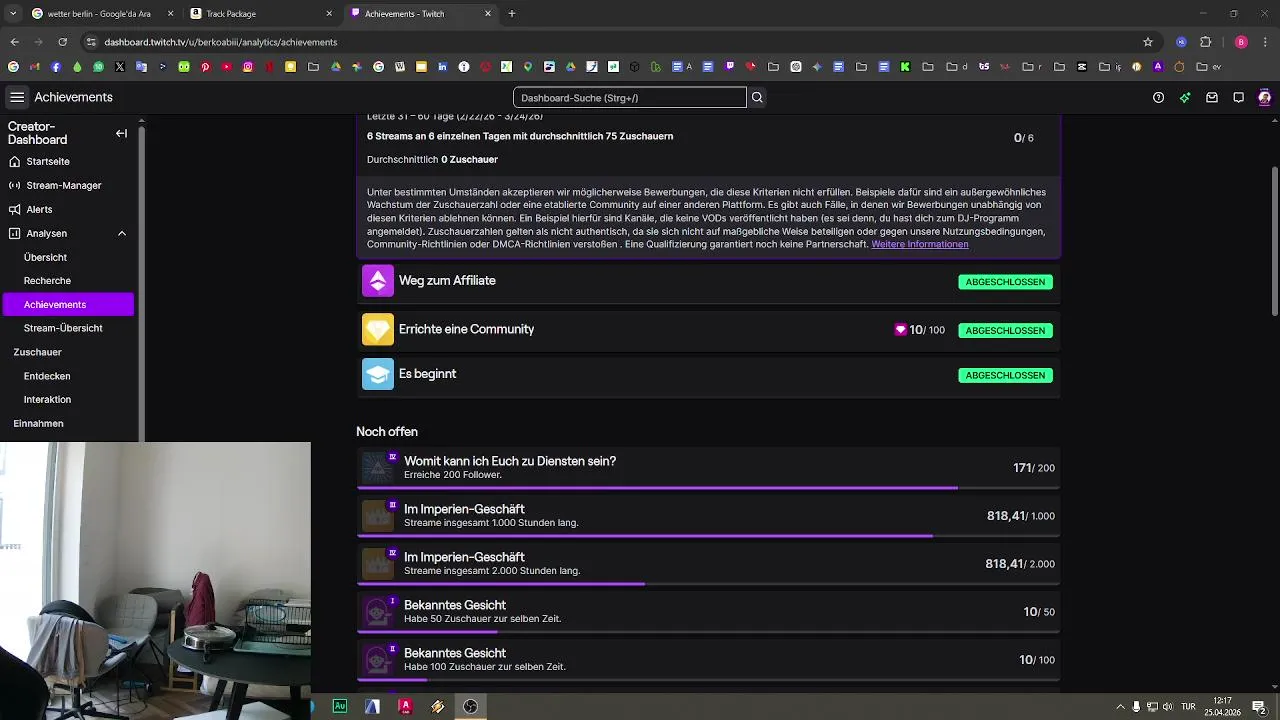Viewport: 1280px width, 720px height.
Task: Click the 50 Zuschauer progress bar
Action: coord(708,632)
